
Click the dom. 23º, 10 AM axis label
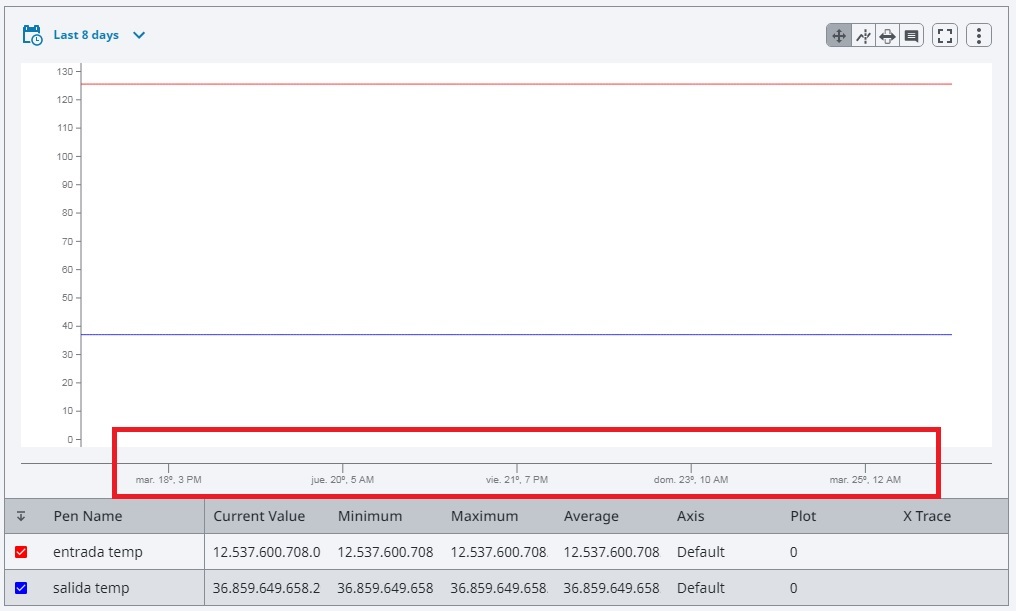(x=691, y=480)
